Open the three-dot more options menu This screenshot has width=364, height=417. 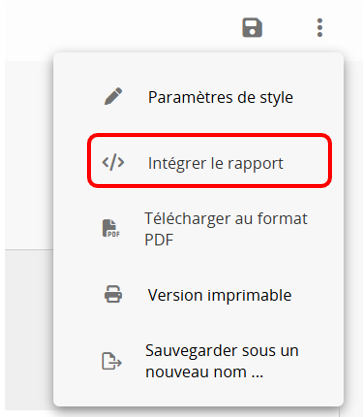(320, 28)
